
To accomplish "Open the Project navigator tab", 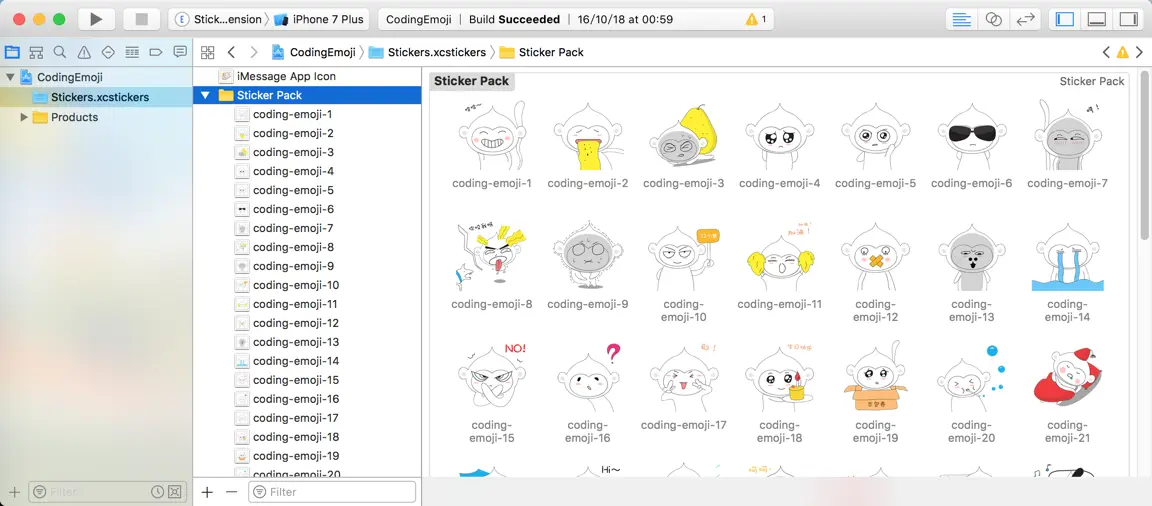I will [x=12, y=52].
